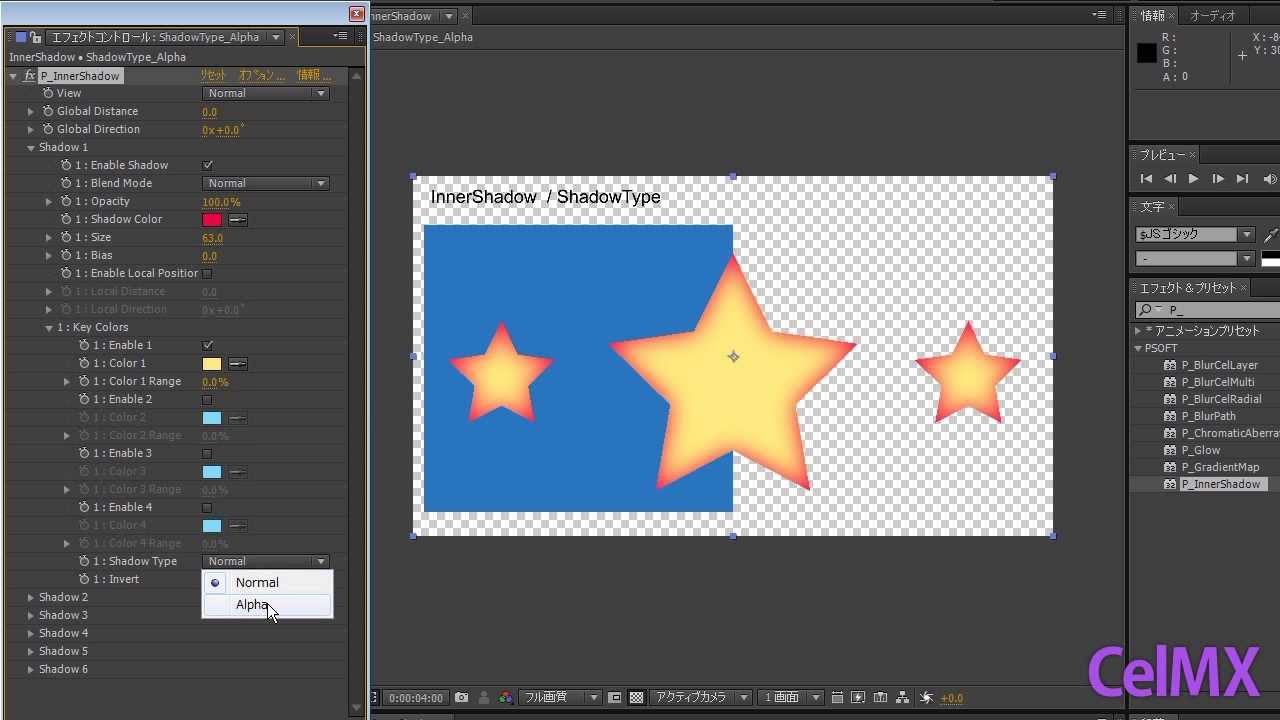This screenshot has height=720, width=1280.
Task: Collapse the PSOFT effects folder
Action: [x=1138, y=348]
